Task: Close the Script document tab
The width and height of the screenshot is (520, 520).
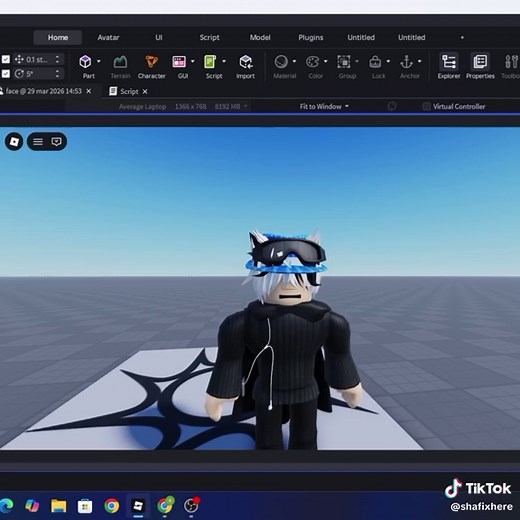Action: click(x=145, y=91)
